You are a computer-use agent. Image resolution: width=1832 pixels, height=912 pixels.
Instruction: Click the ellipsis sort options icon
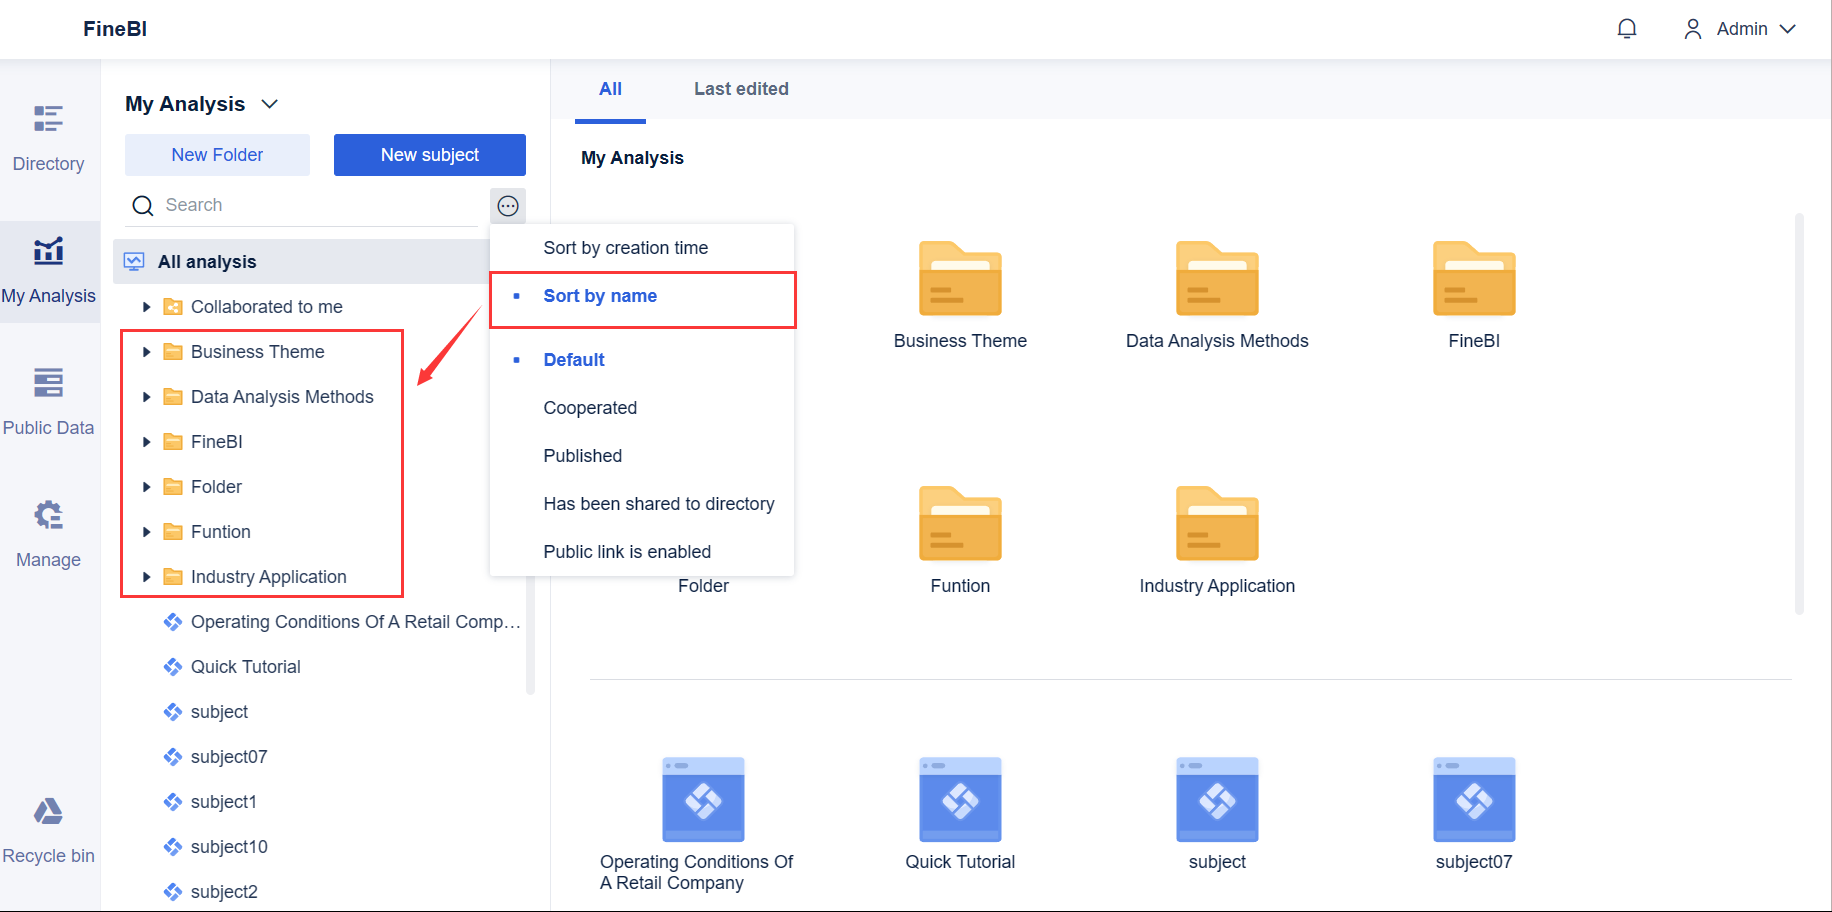(508, 205)
